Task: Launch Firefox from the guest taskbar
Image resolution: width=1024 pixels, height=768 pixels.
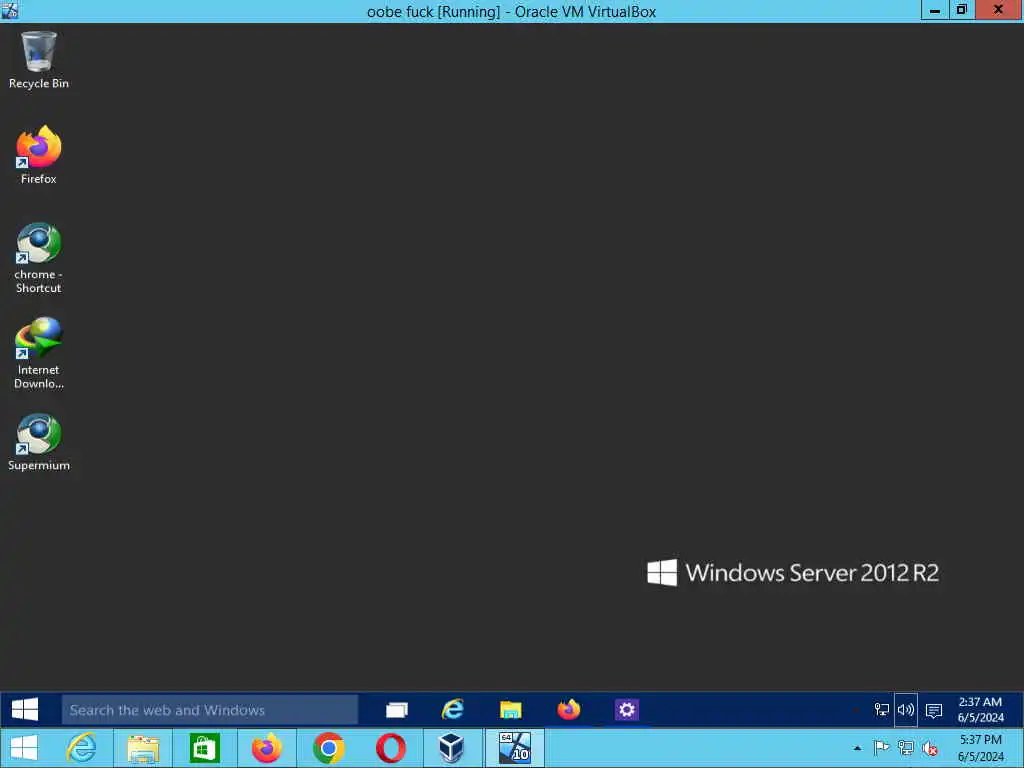Action: pyautogui.click(x=569, y=710)
